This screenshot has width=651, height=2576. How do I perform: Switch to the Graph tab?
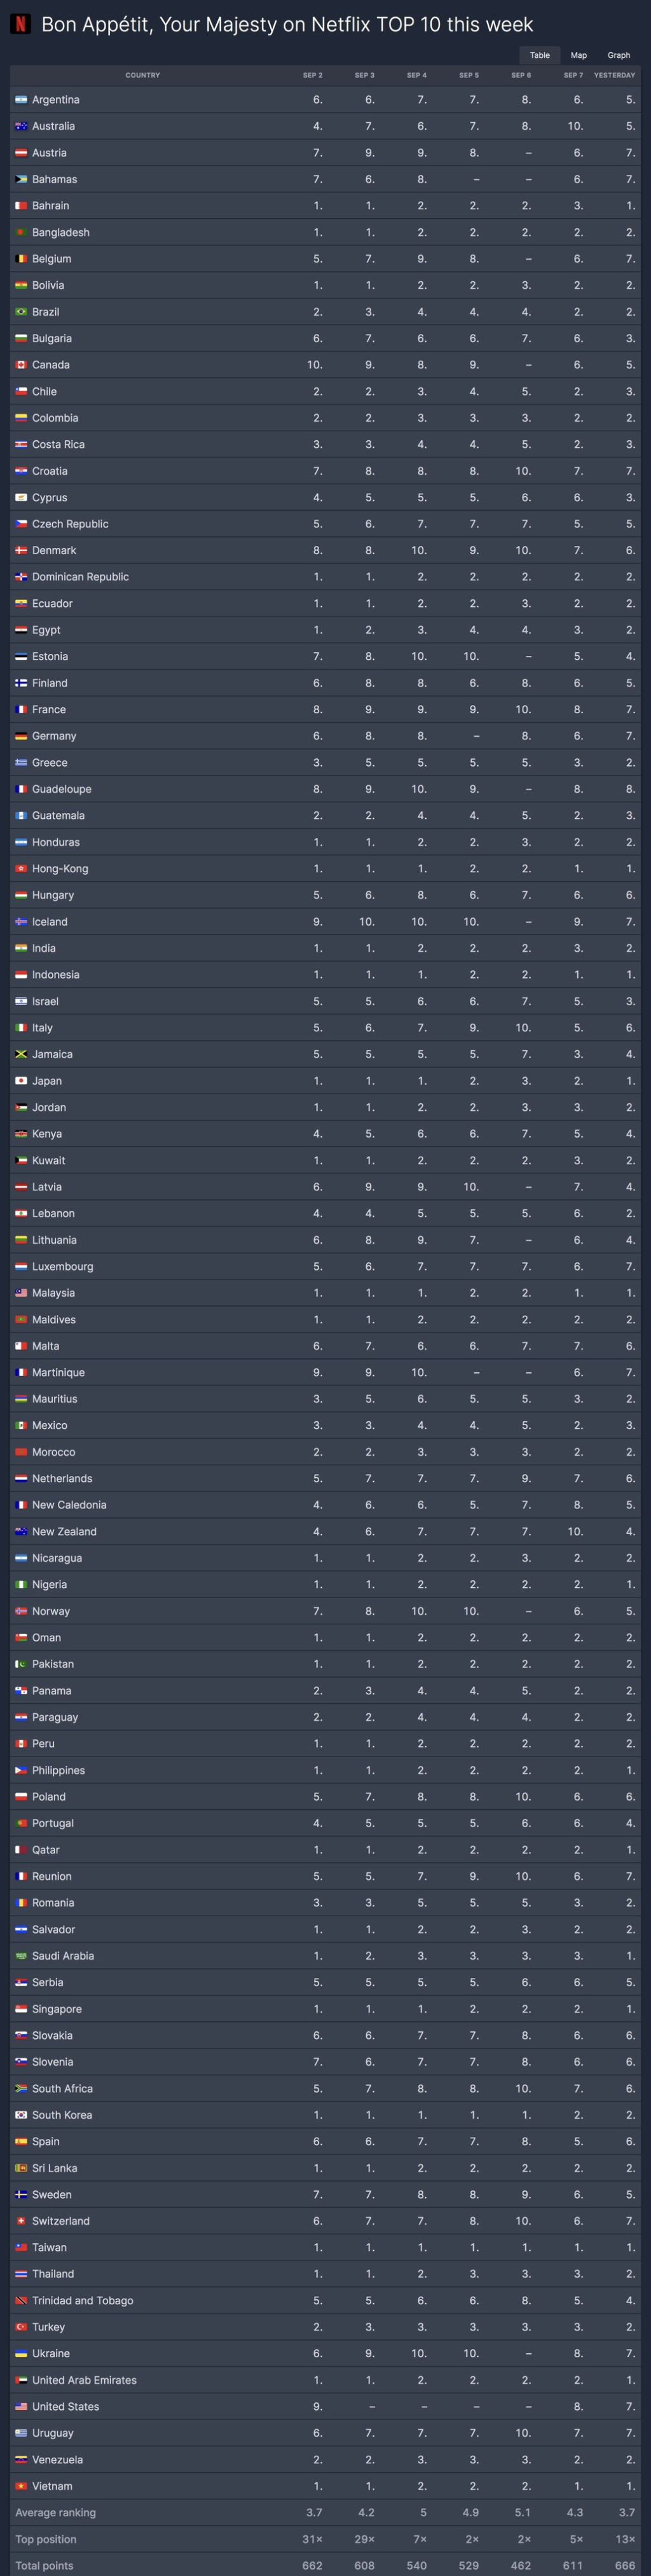pos(618,55)
